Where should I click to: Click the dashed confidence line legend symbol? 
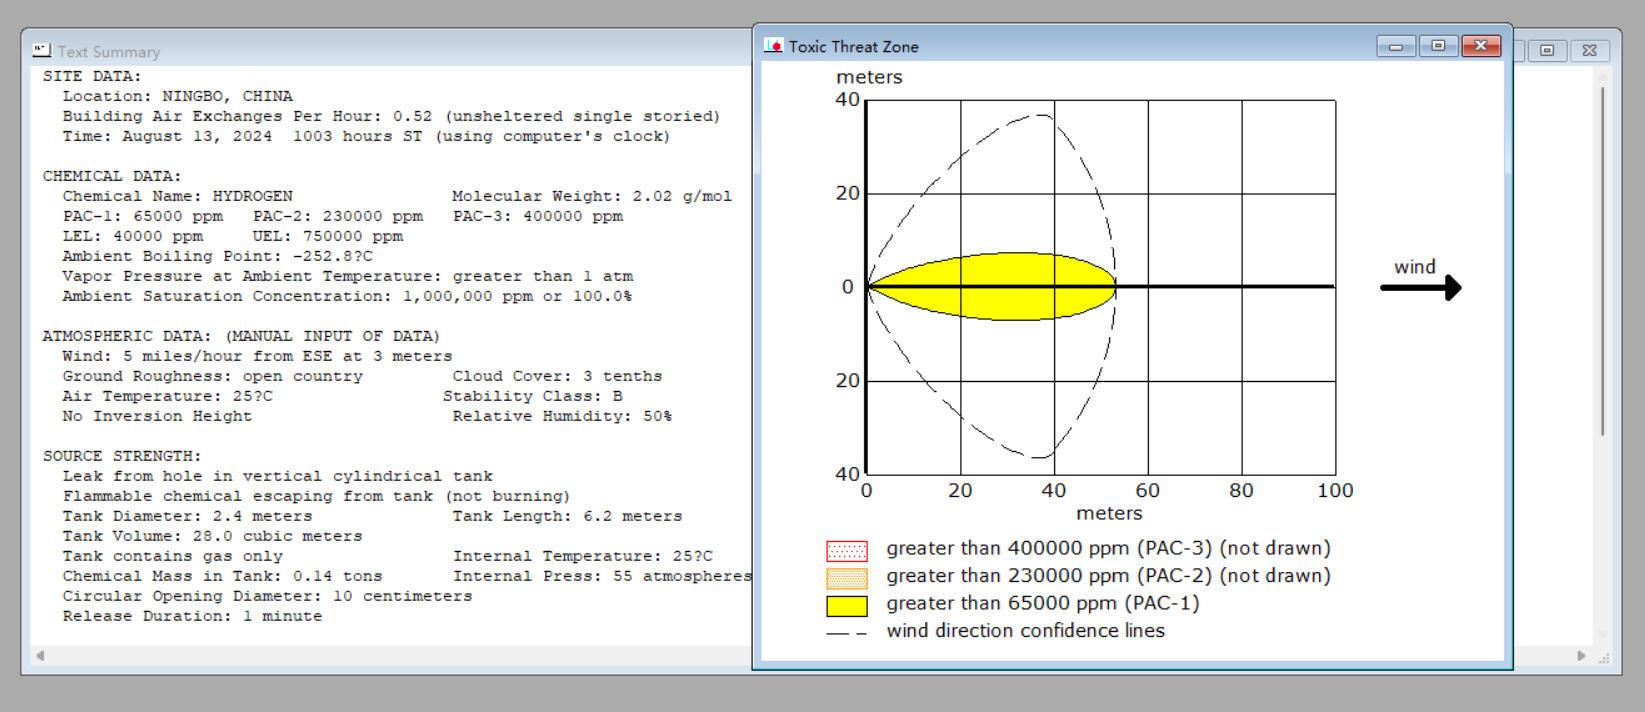pyautogui.click(x=846, y=633)
